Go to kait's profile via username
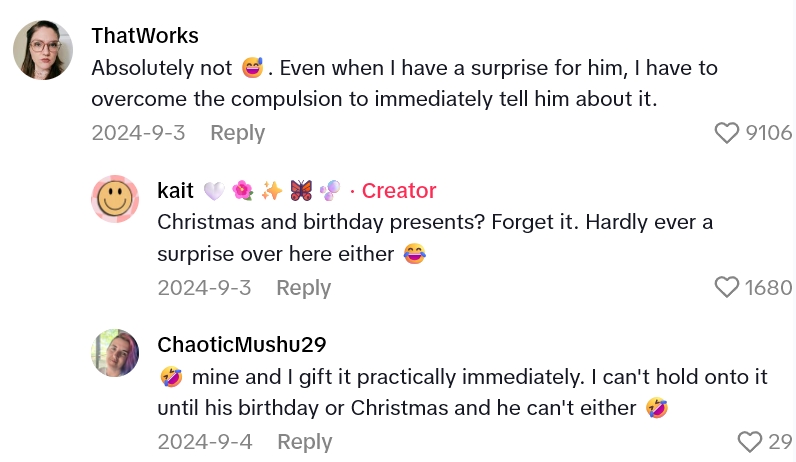The width and height of the screenshot is (796, 462). pyautogui.click(x=175, y=191)
